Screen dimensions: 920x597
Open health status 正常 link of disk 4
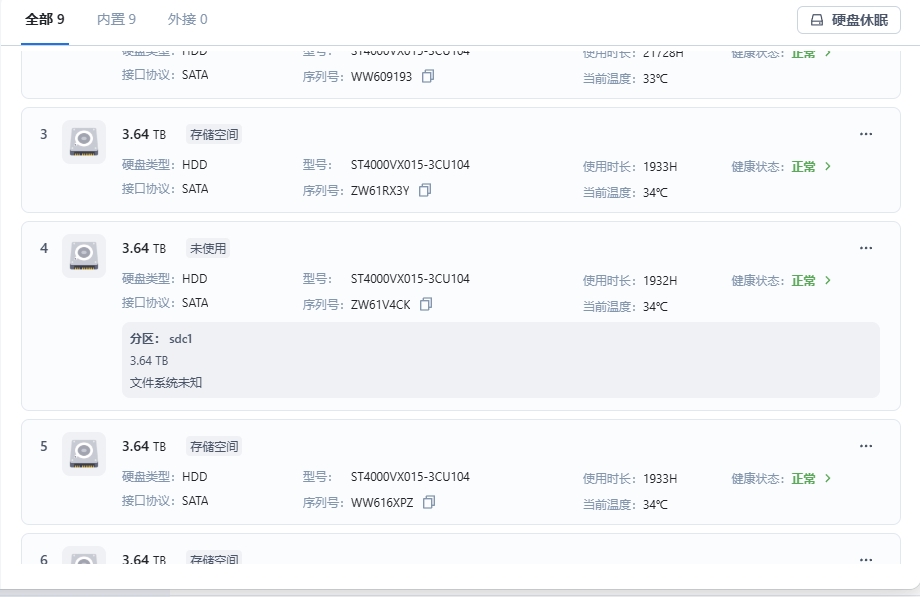tap(803, 281)
